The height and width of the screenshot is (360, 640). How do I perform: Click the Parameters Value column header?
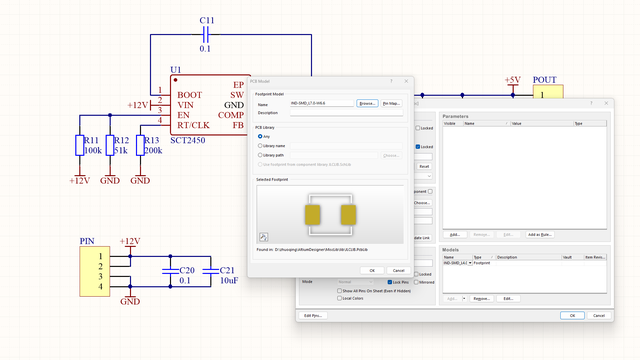[x=542, y=123]
